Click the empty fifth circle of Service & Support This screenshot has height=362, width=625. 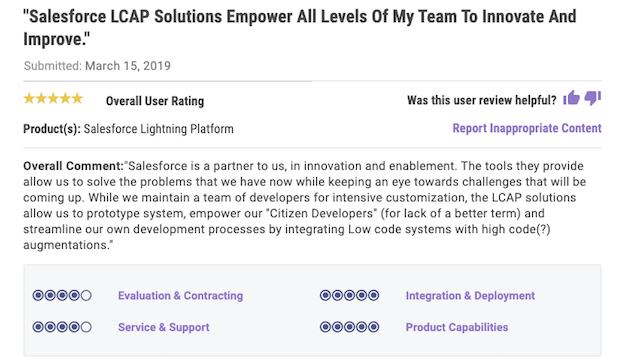pos(86,327)
